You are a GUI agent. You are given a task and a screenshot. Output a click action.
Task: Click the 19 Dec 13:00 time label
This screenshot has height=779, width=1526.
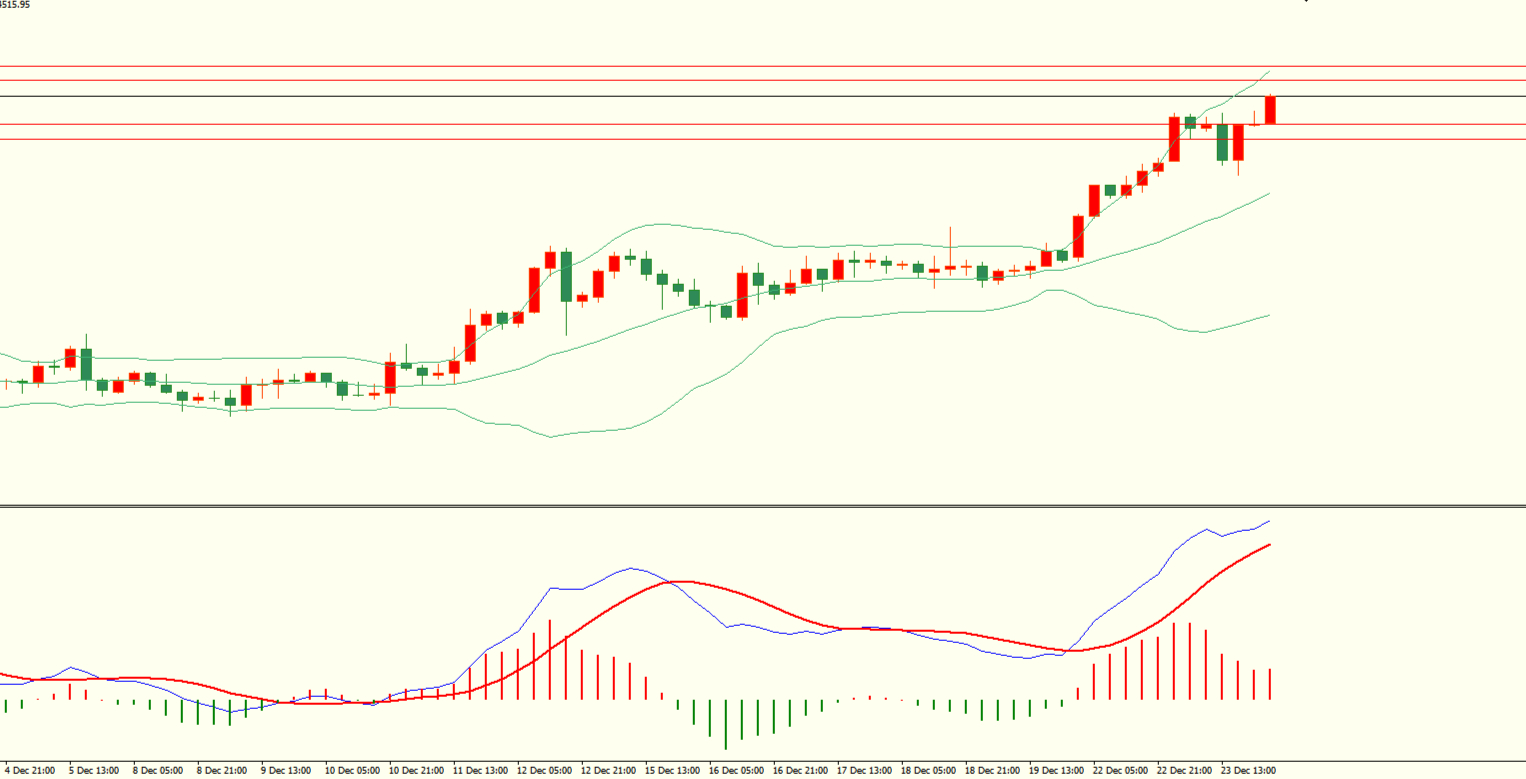(x=1056, y=771)
